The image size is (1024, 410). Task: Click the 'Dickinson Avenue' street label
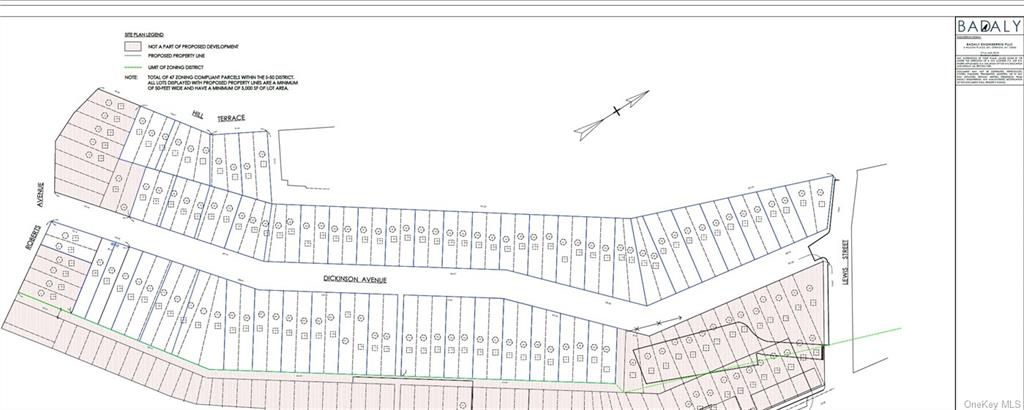click(x=354, y=280)
